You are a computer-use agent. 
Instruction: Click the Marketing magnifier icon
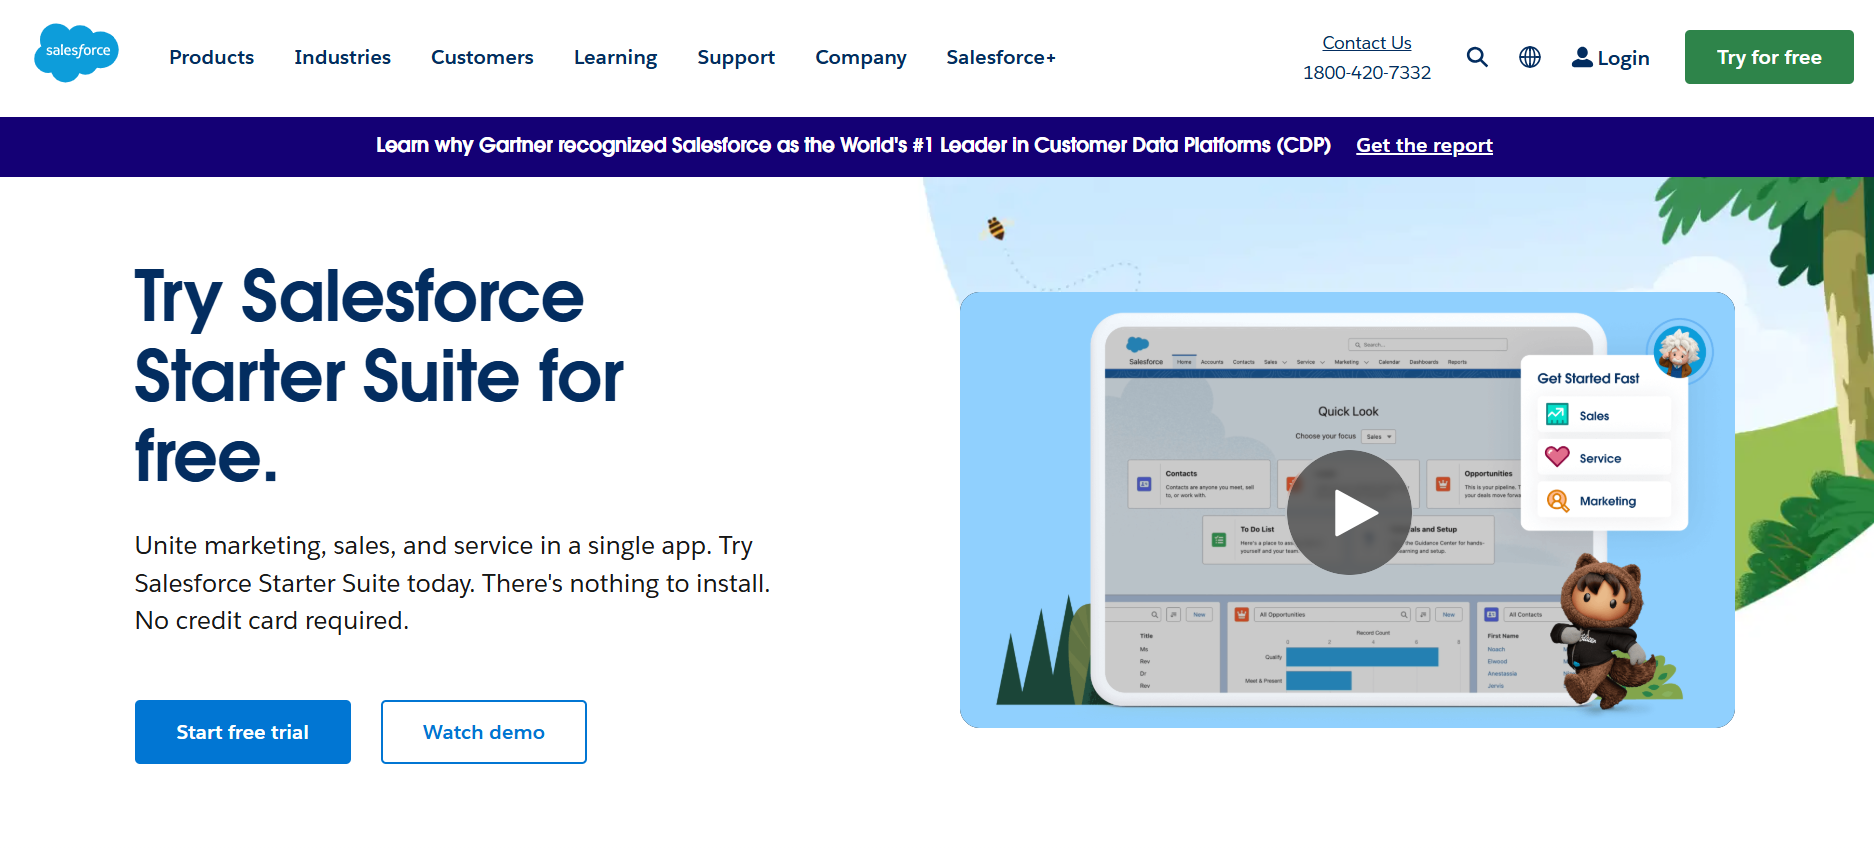pos(1557,500)
